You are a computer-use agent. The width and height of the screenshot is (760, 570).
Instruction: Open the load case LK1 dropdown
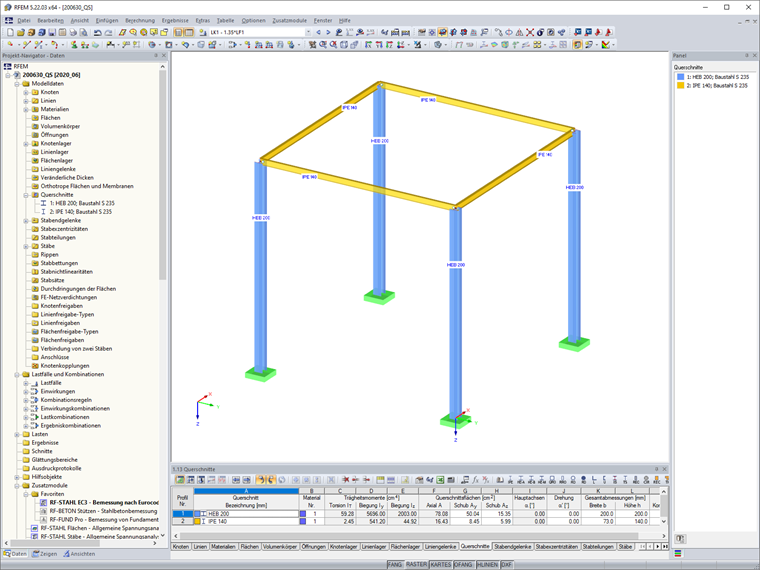pos(308,32)
